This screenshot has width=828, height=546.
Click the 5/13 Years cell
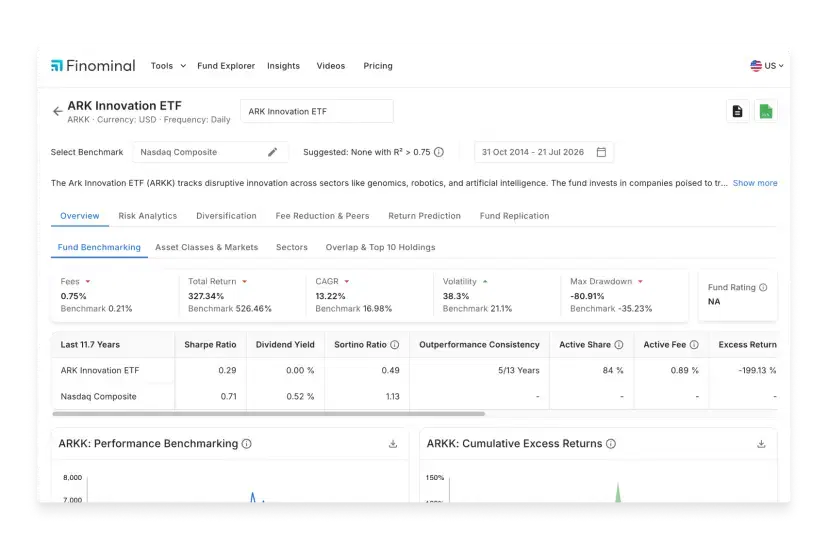tap(519, 371)
